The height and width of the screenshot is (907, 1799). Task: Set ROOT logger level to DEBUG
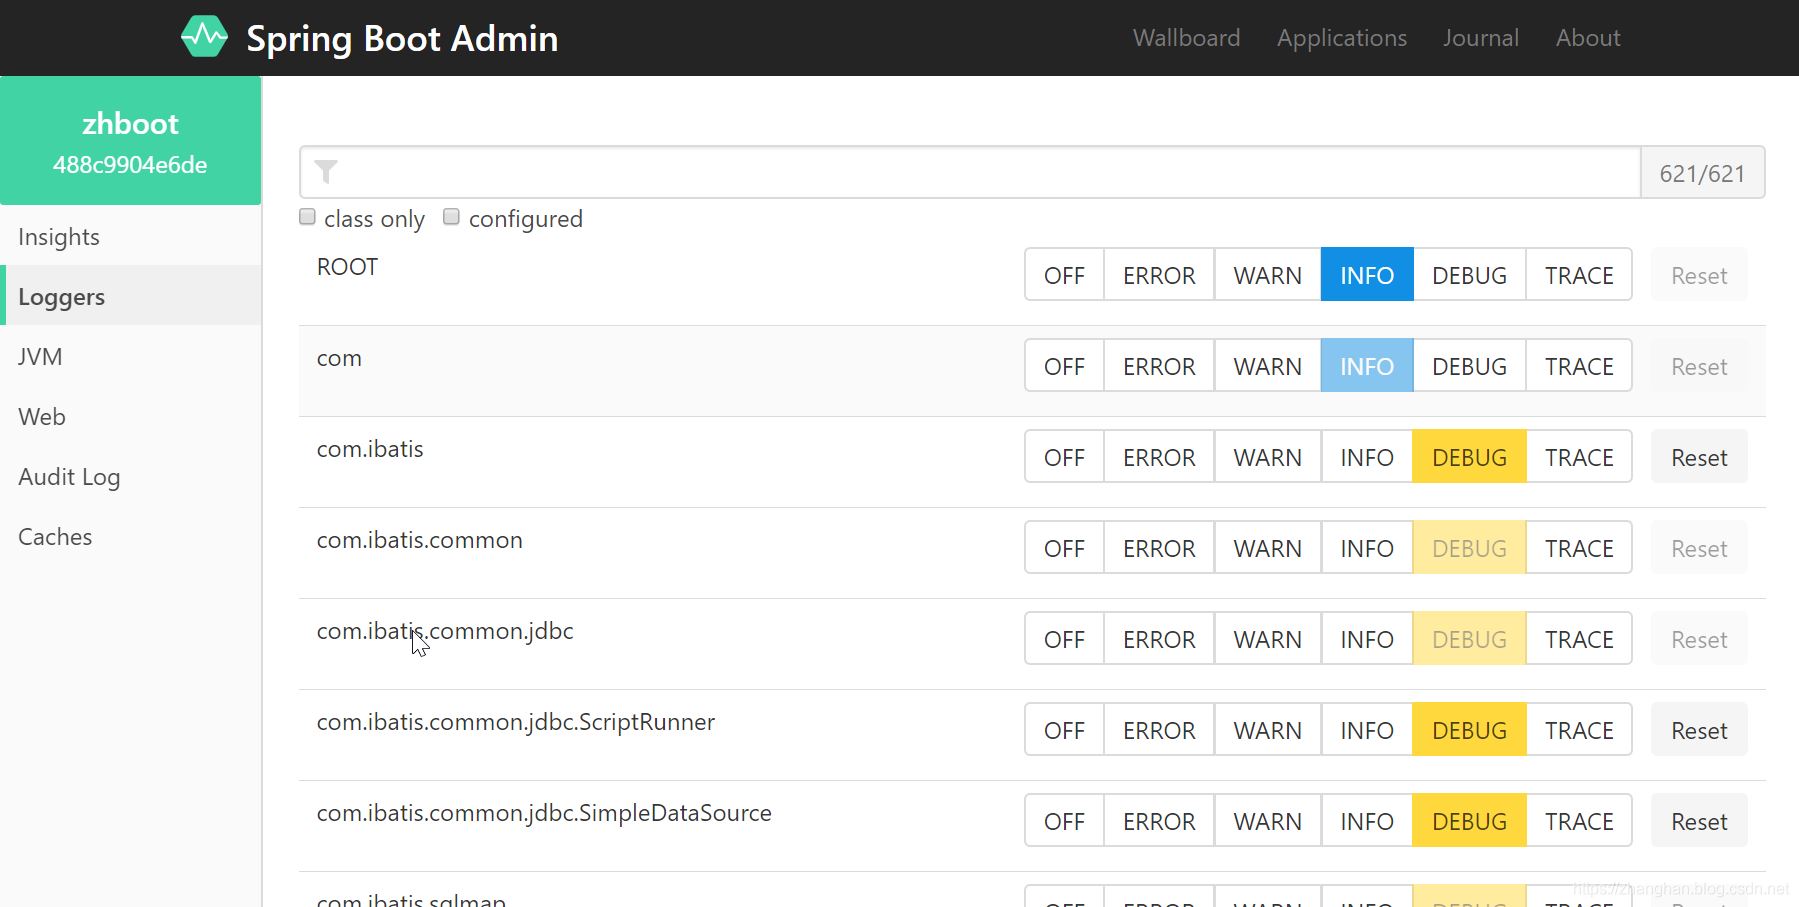coord(1468,274)
